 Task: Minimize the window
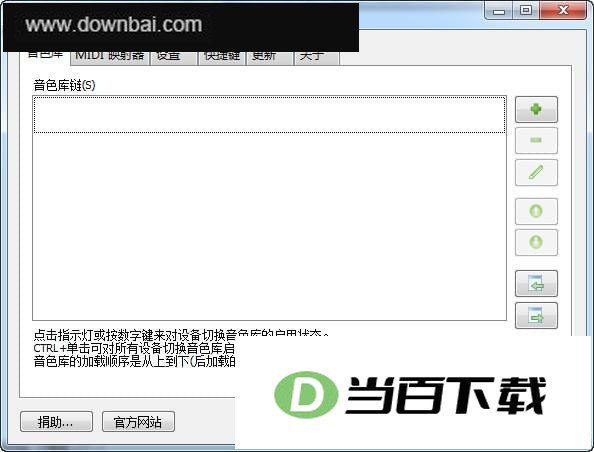499,11
